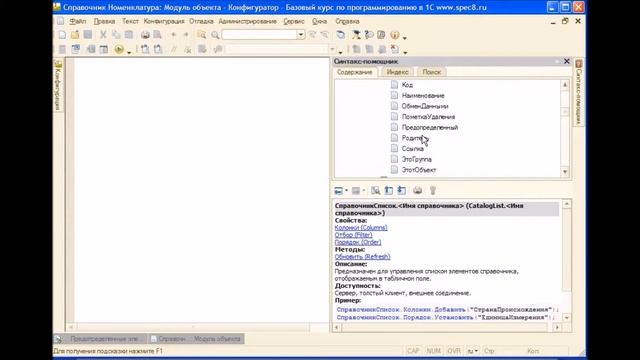The image size is (640, 360).
Task: Cut selection with the scissors icon
Action: pos(103,35)
